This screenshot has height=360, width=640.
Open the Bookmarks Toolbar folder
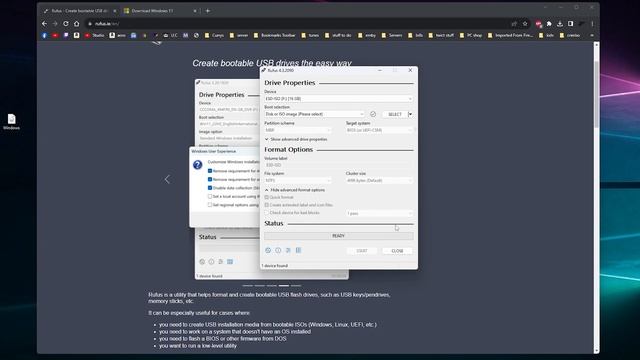274,36
